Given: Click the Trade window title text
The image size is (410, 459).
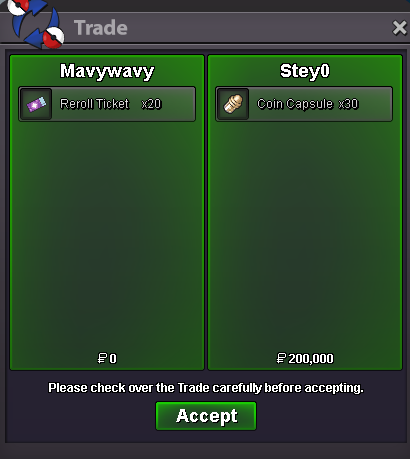Looking at the screenshot, I should (x=101, y=28).
